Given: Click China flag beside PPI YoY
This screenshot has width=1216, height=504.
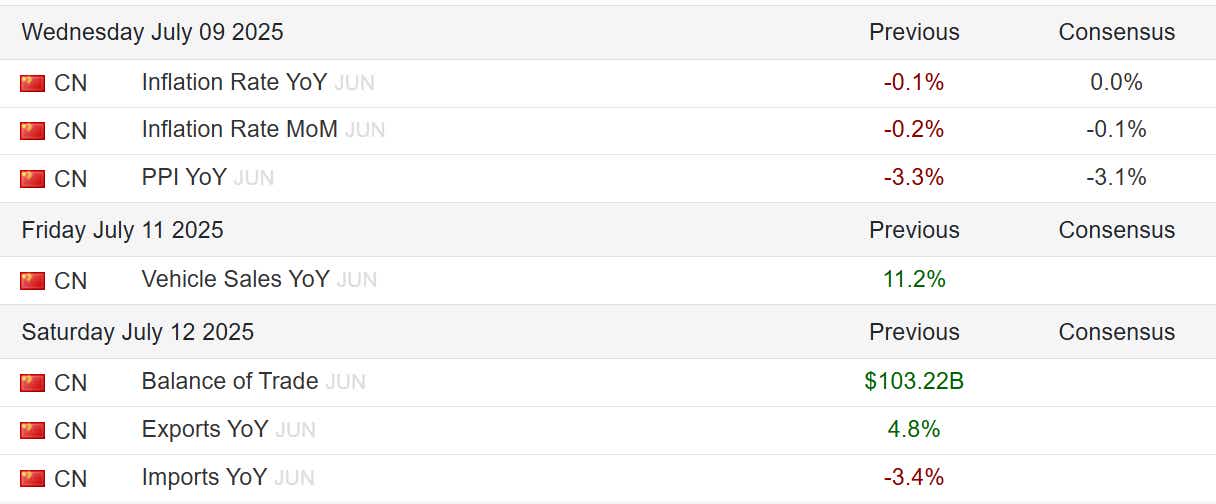Looking at the screenshot, I should click(33, 179).
